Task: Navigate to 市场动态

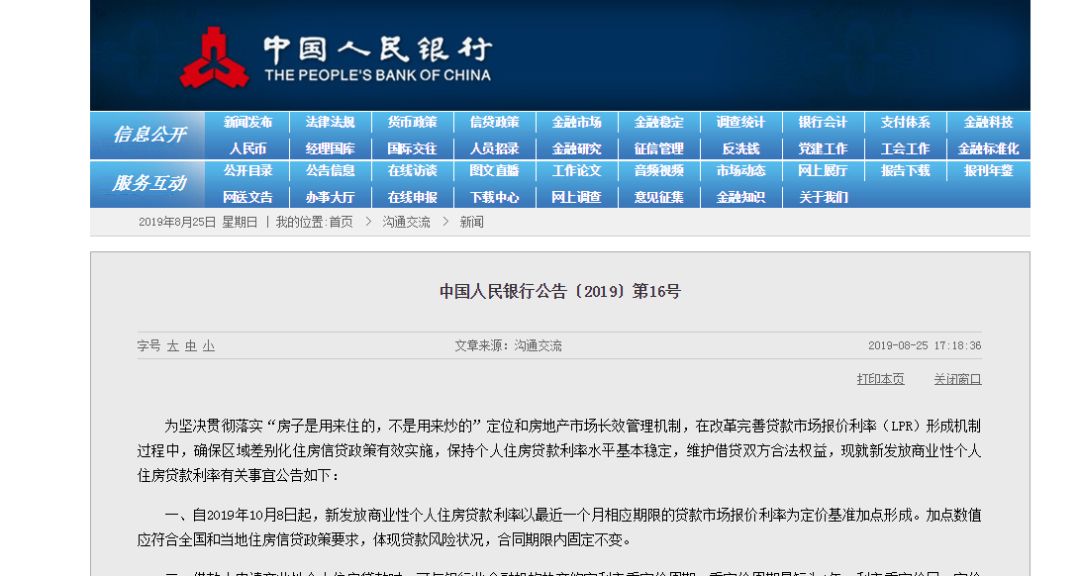Action: (x=740, y=171)
